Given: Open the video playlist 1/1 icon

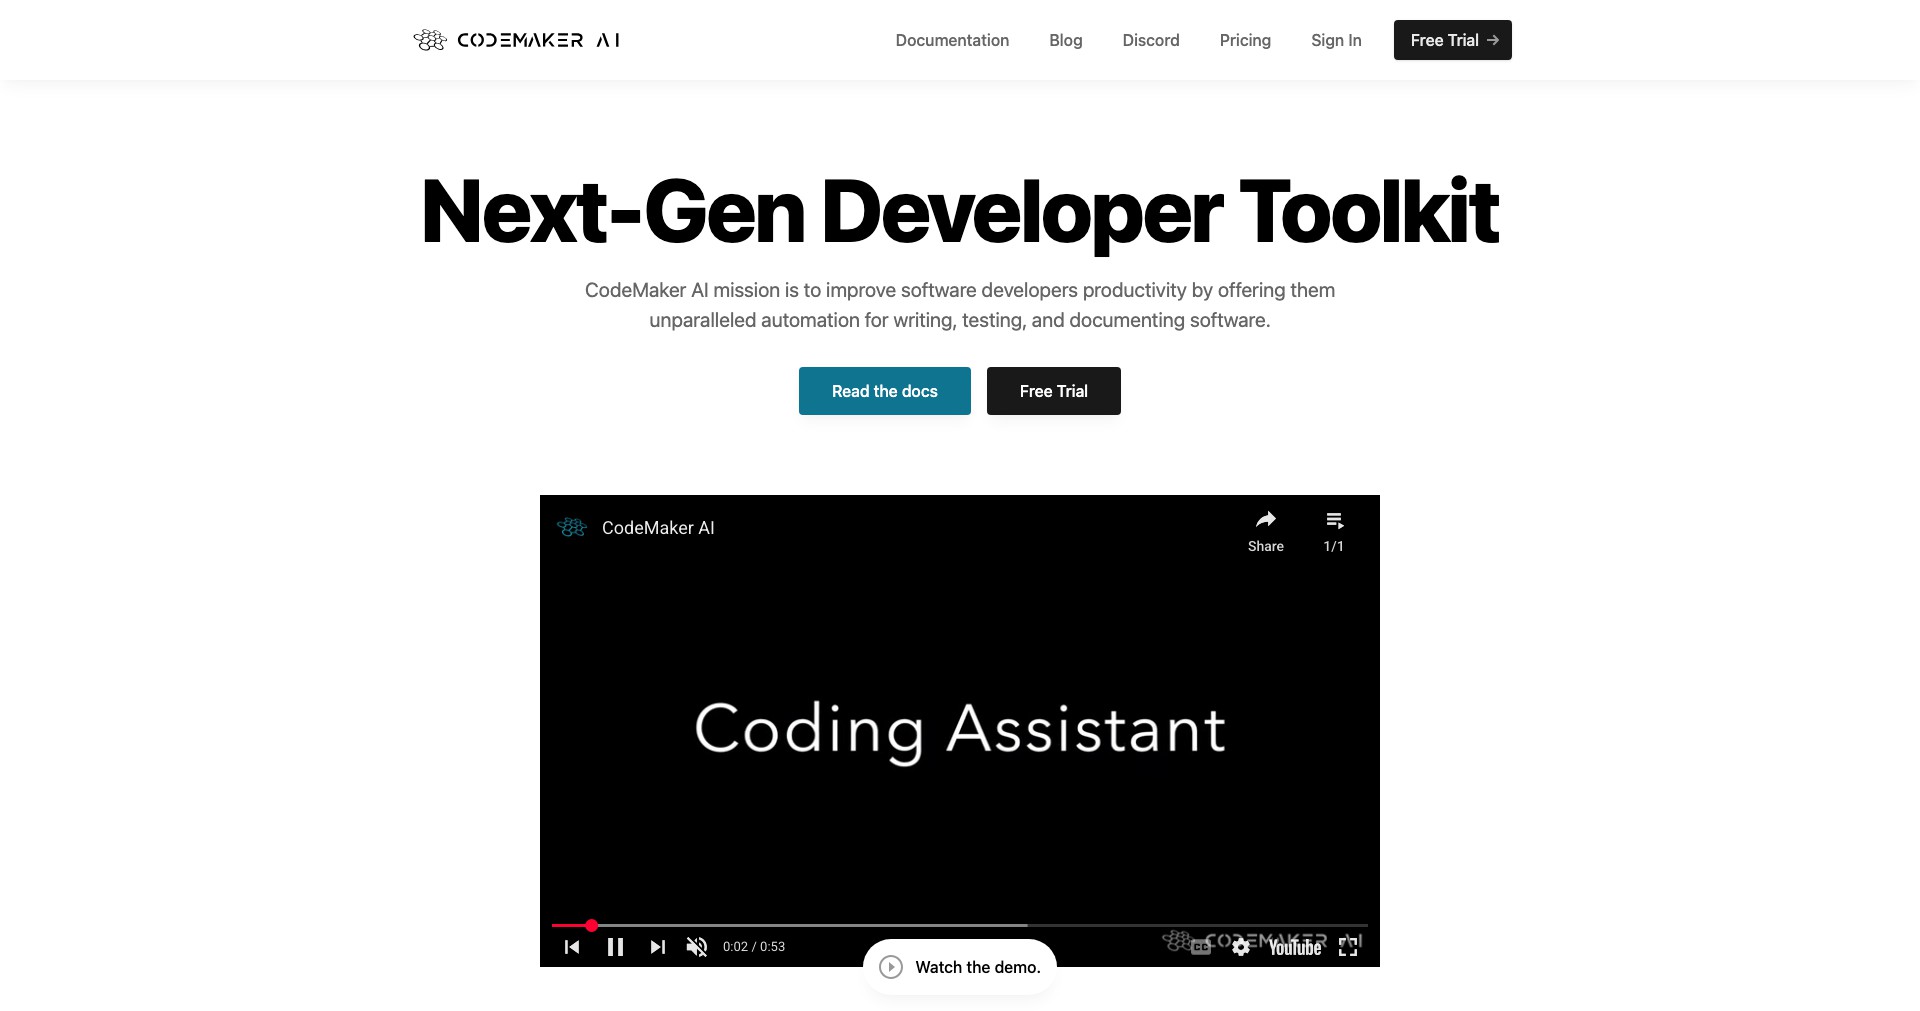Looking at the screenshot, I should point(1334,532).
